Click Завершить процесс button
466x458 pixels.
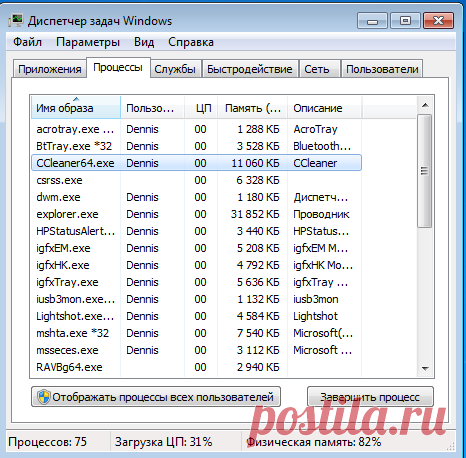coord(370,397)
